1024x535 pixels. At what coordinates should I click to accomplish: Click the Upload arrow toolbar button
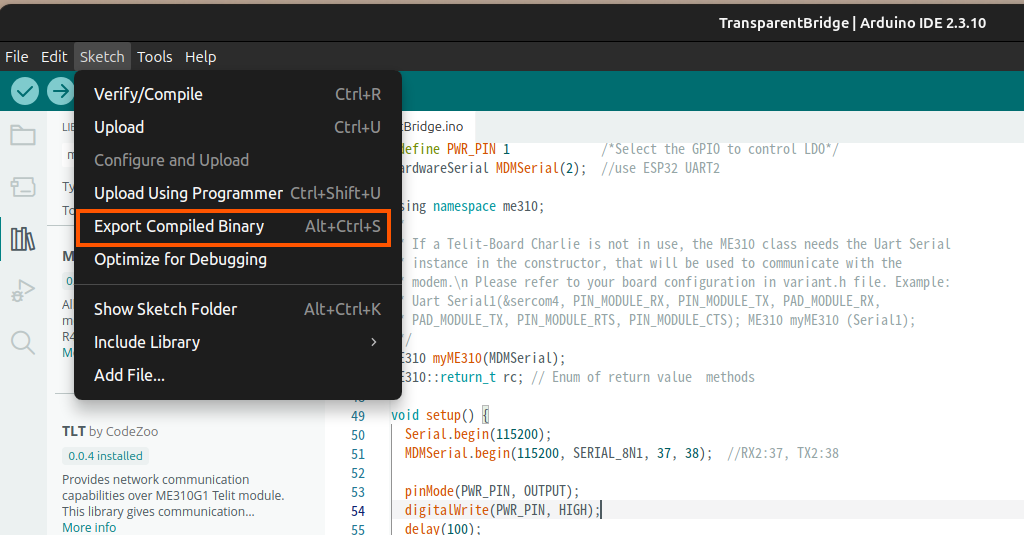pos(60,91)
